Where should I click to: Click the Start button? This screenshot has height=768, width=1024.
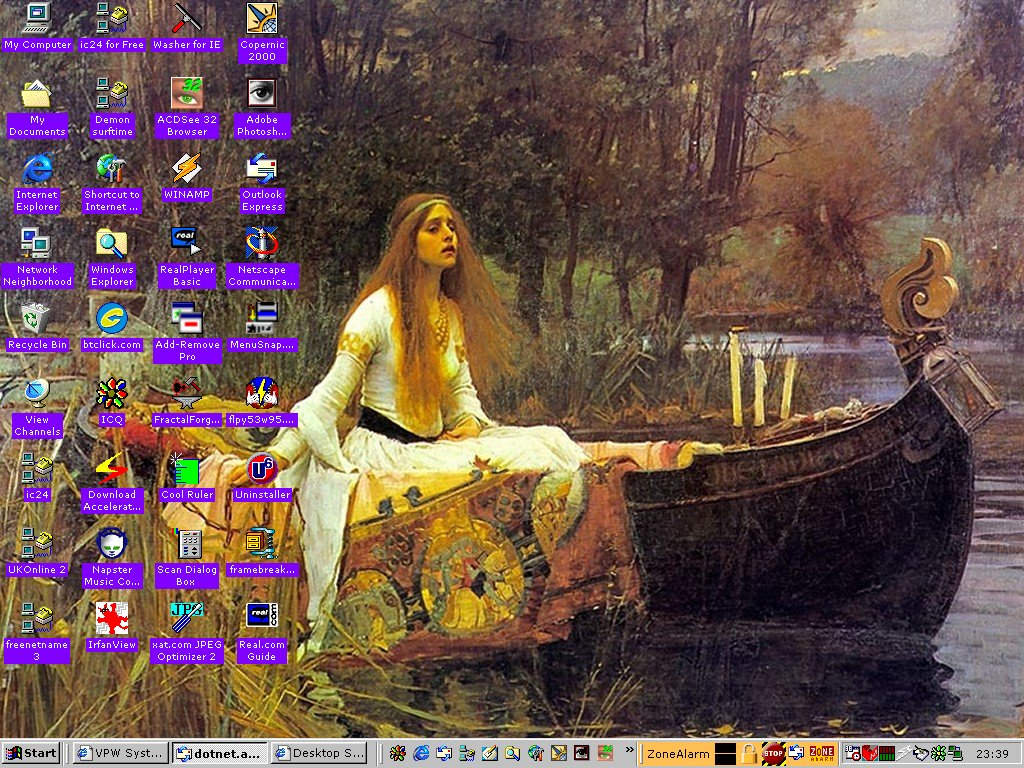[31, 753]
